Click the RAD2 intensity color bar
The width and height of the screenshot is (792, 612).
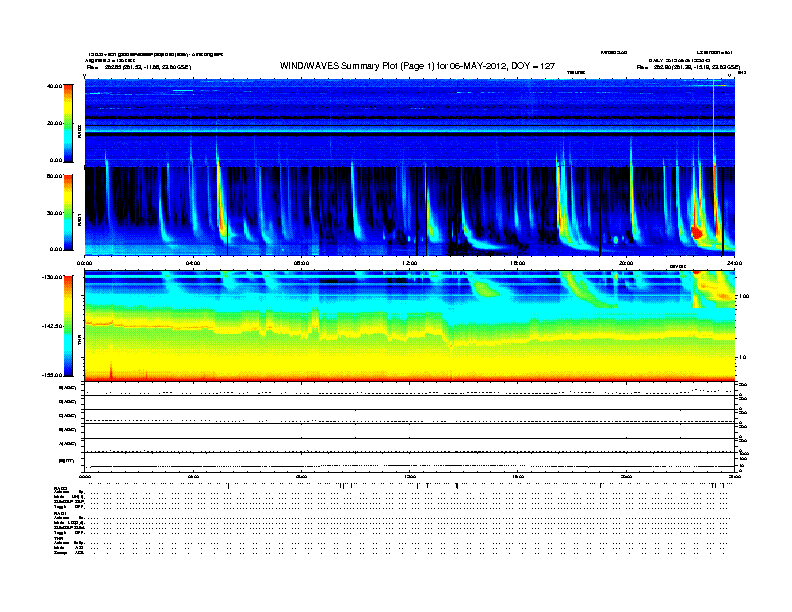(68, 123)
